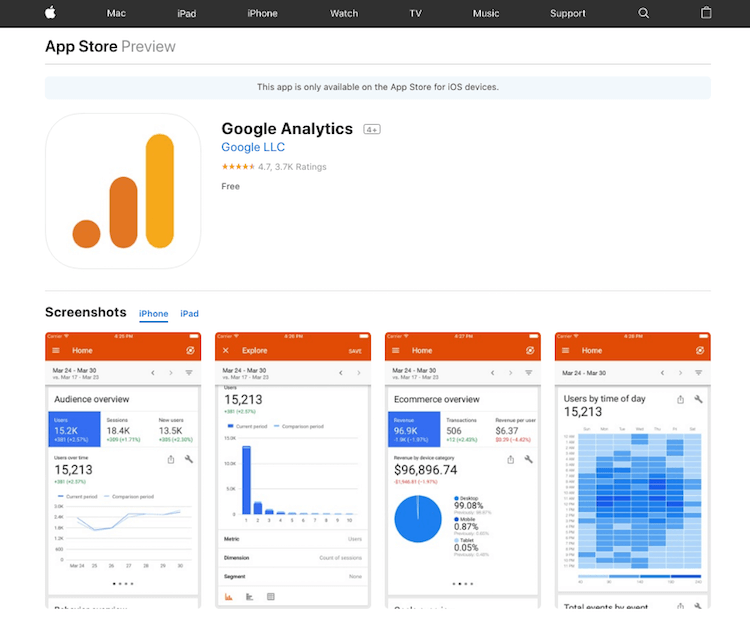Click filter icon in Audience overview screenshot
The height and width of the screenshot is (625, 750).
(189, 373)
